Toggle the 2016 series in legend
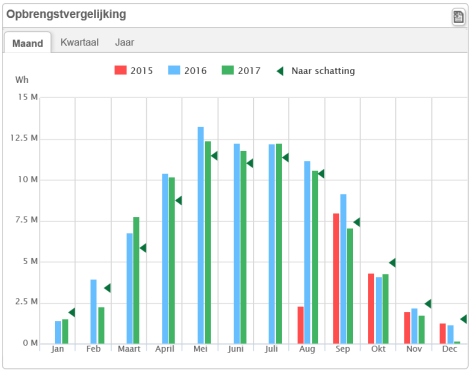Image resolution: width=471 pixels, height=371 pixels. tap(187, 71)
